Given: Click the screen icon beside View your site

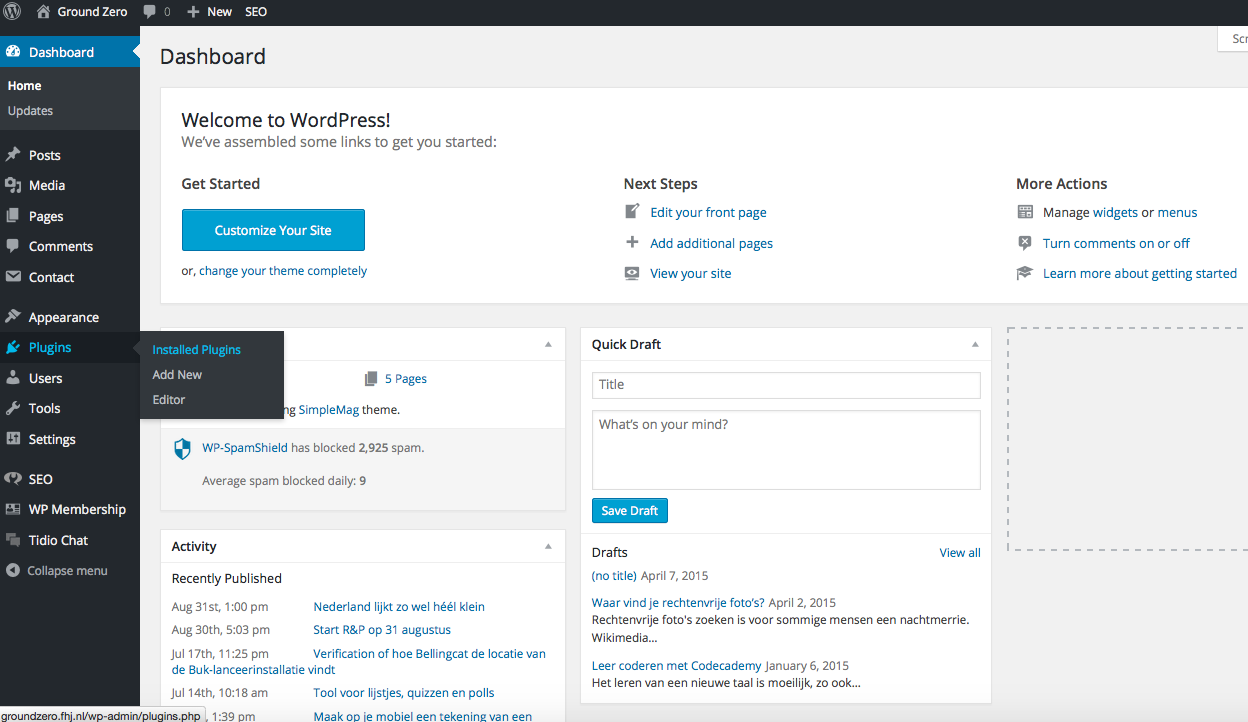Looking at the screenshot, I should pyautogui.click(x=632, y=273).
